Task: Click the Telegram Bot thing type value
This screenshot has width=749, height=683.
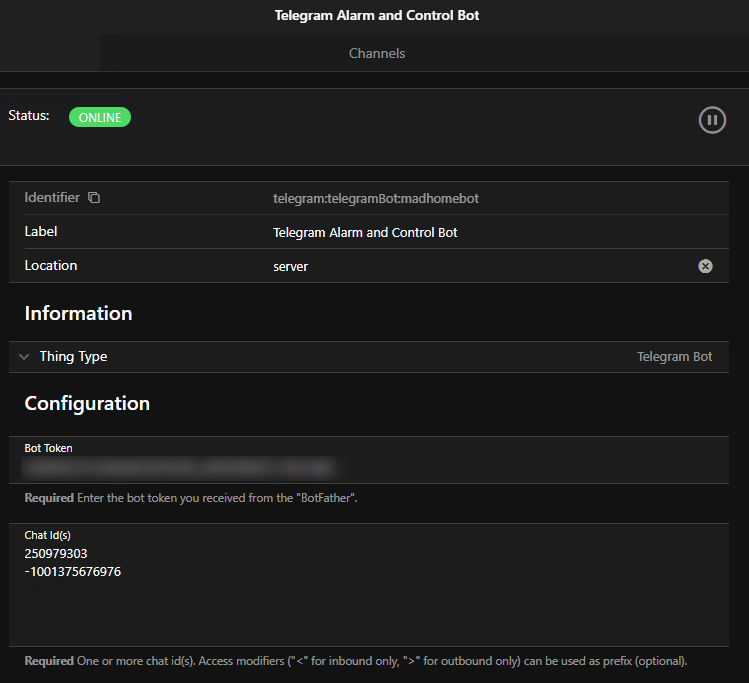Action: [674, 357]
